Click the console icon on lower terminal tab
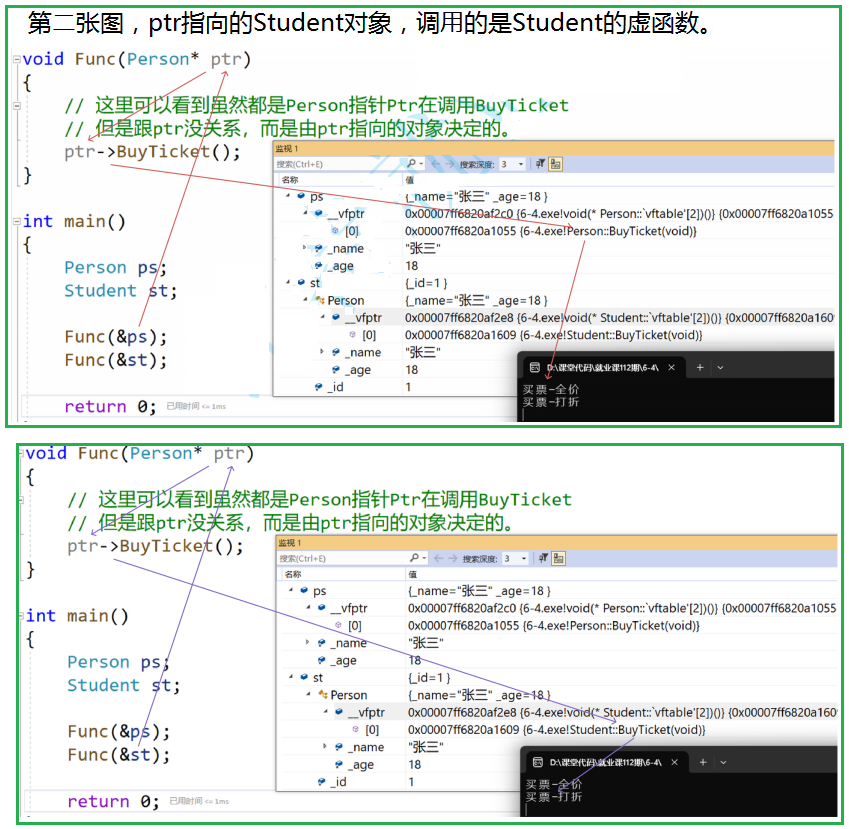The width and height of the screenshot is (849, 829). click(538, 762)
